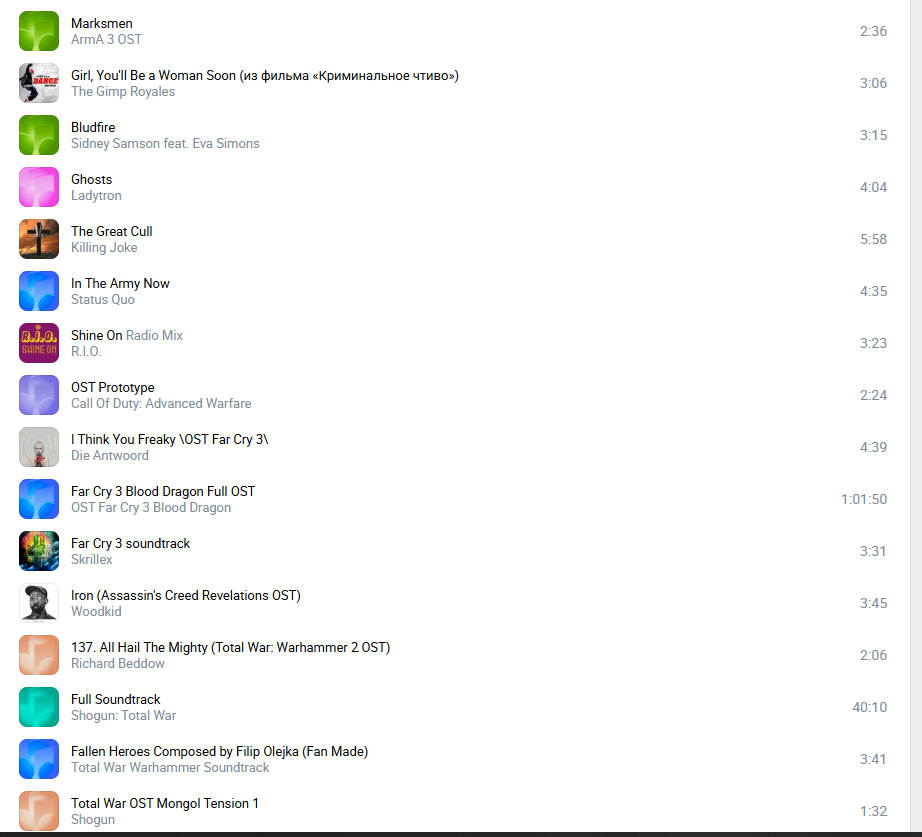The height and width of the screenshot is (837, 922).
Task: Click the Far Cry 3 soundtrack album cover
Action: click(39, 551)
